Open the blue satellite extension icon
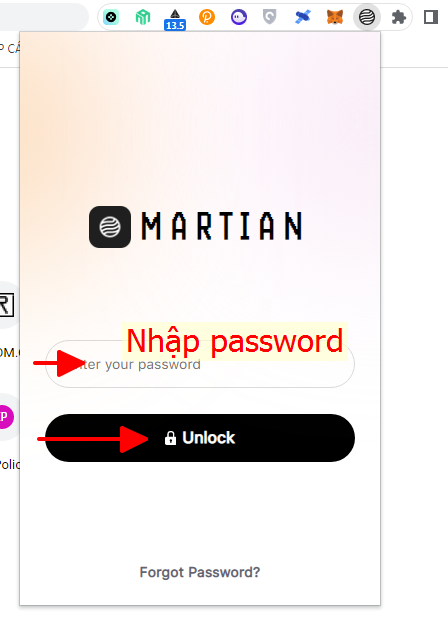The image size is (448, 641). (303, 17)
